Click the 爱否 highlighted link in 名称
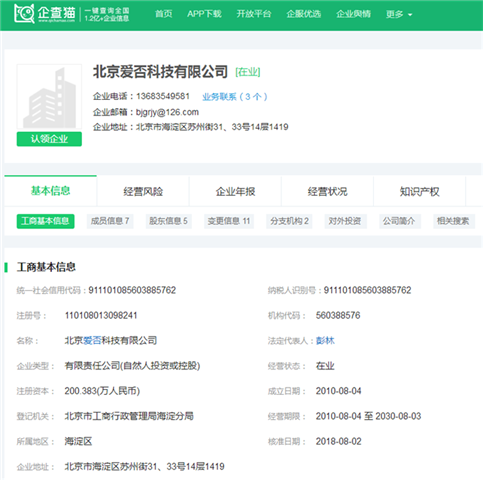The height and width of the screenshot is (480, 483). pyautogui.click(x=92, y=341)
